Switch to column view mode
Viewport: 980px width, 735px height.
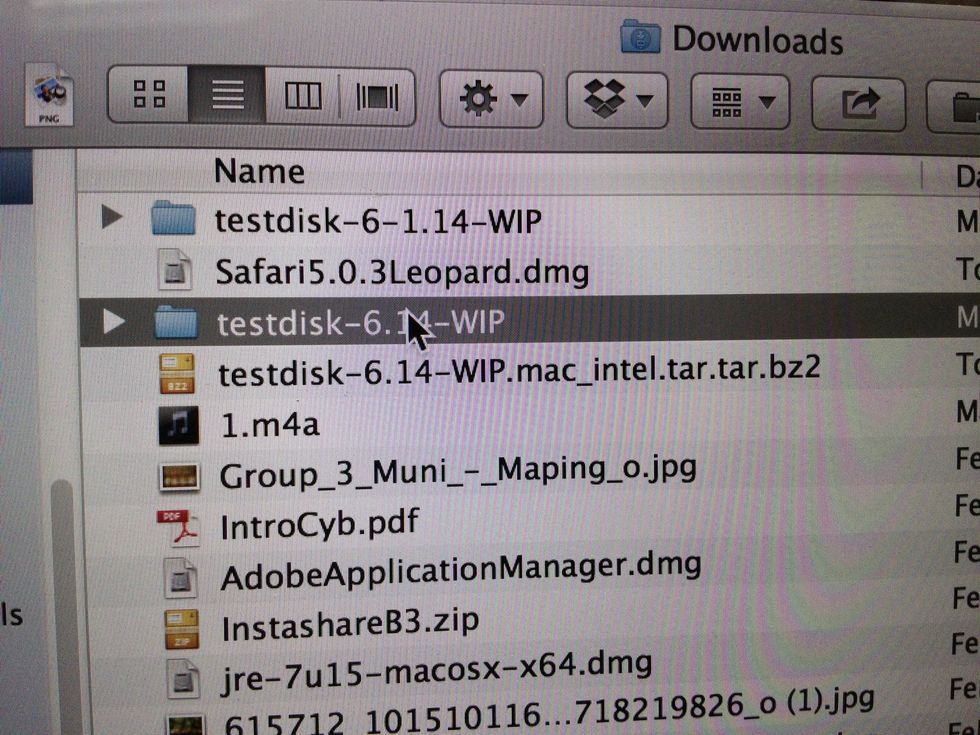coord(302,97)
